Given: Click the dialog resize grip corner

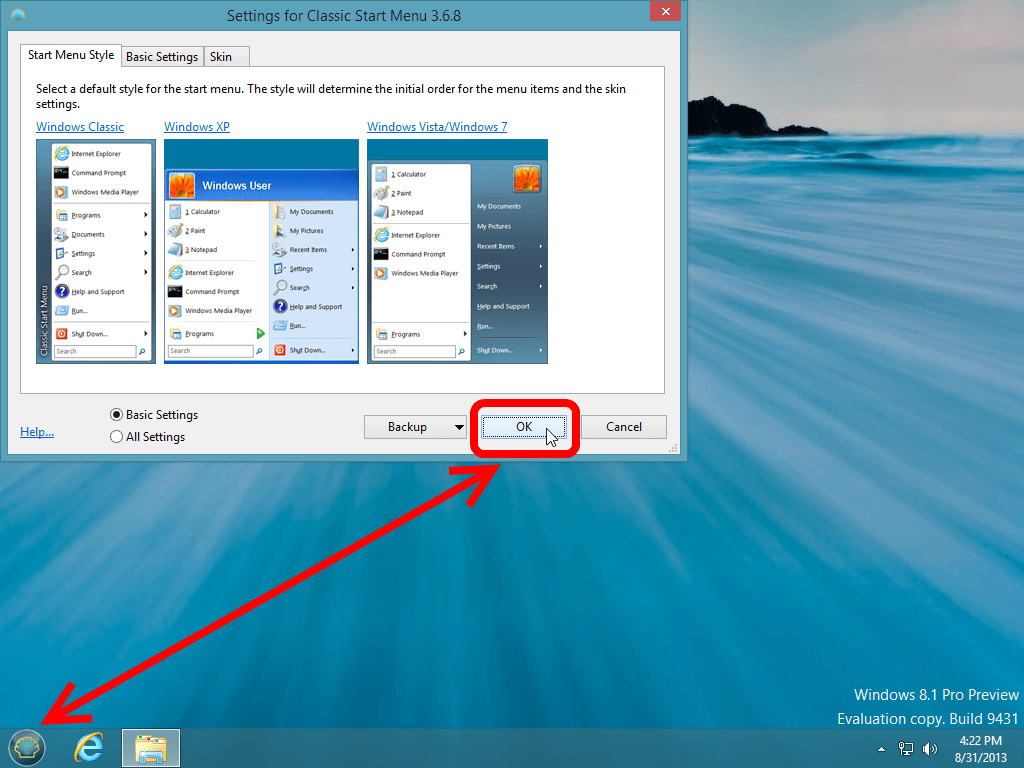Looking at the screenshot, I should click(673, 448).
